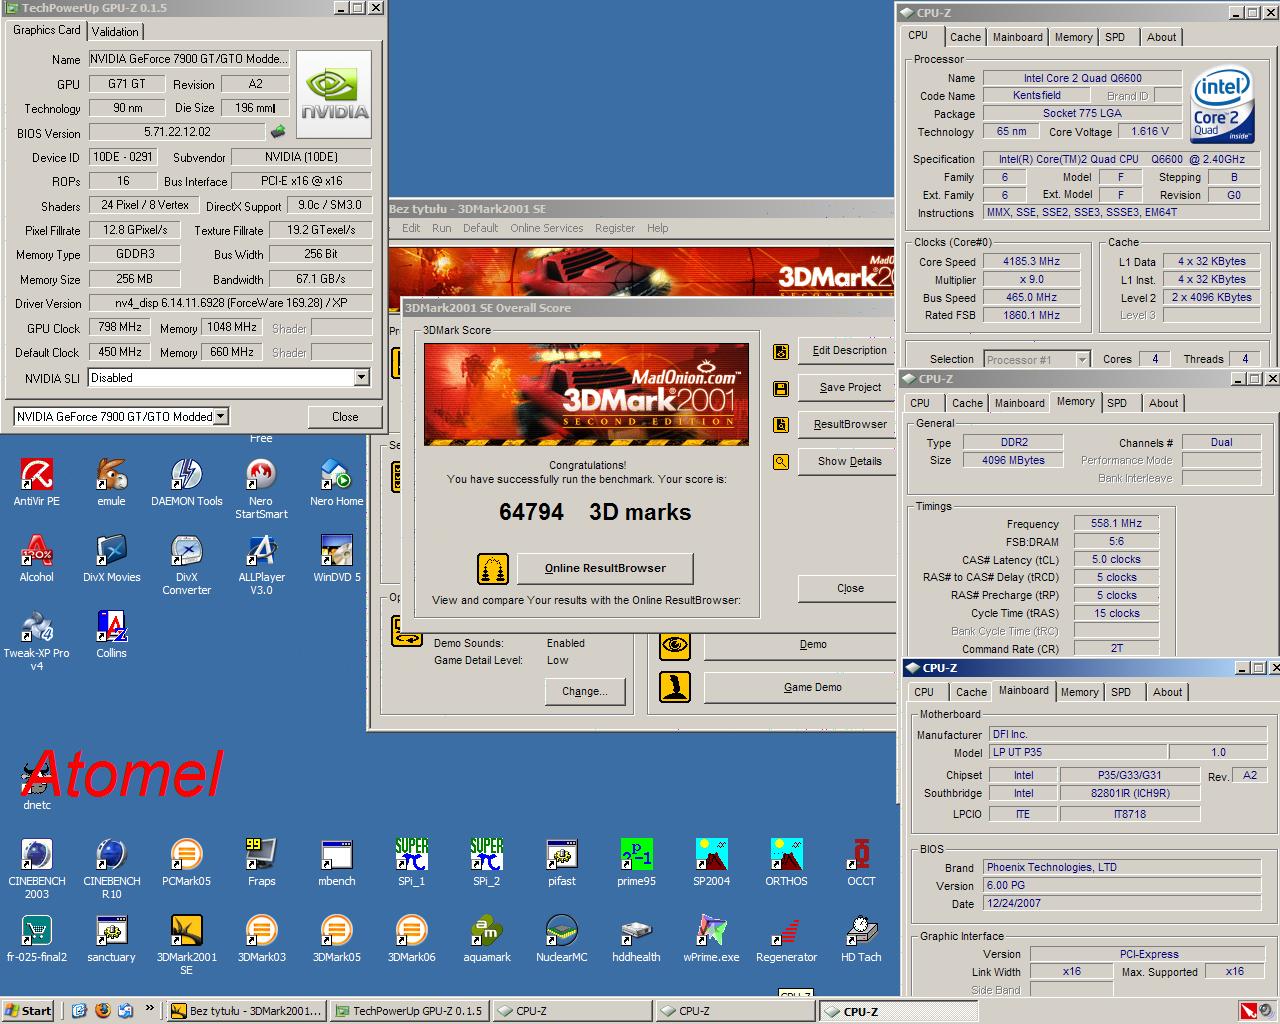Click the Online ResultBrowser button
This screenshot has width=1280, height=1024.
[x=605, y=568]
